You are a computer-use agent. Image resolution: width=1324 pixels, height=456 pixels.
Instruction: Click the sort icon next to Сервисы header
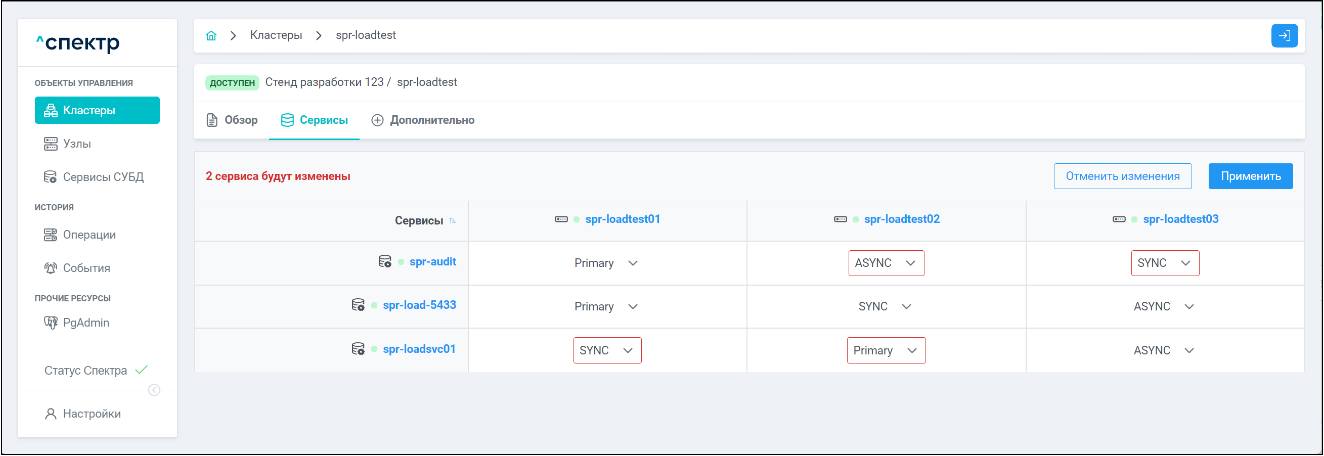(452, 220)
